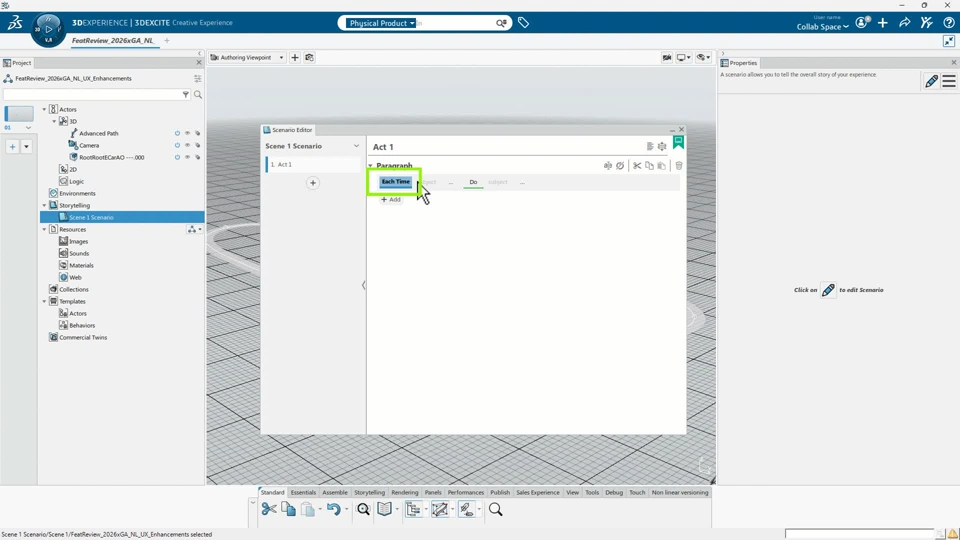960x540 pixels.
Task: Open the Collab Space dropdown
Action: 822,26
